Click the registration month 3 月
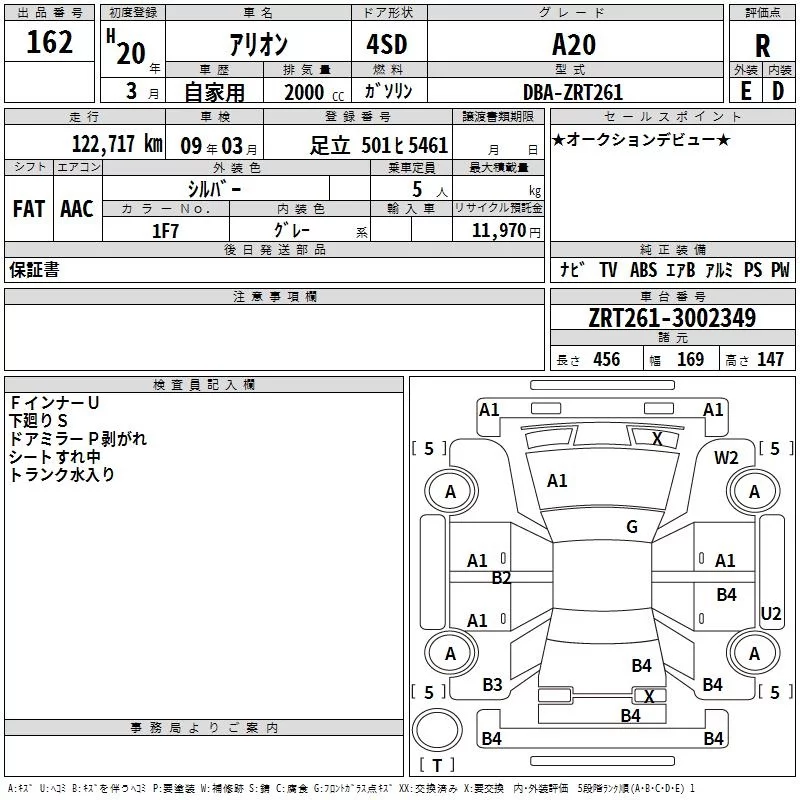 pos(142,91)
